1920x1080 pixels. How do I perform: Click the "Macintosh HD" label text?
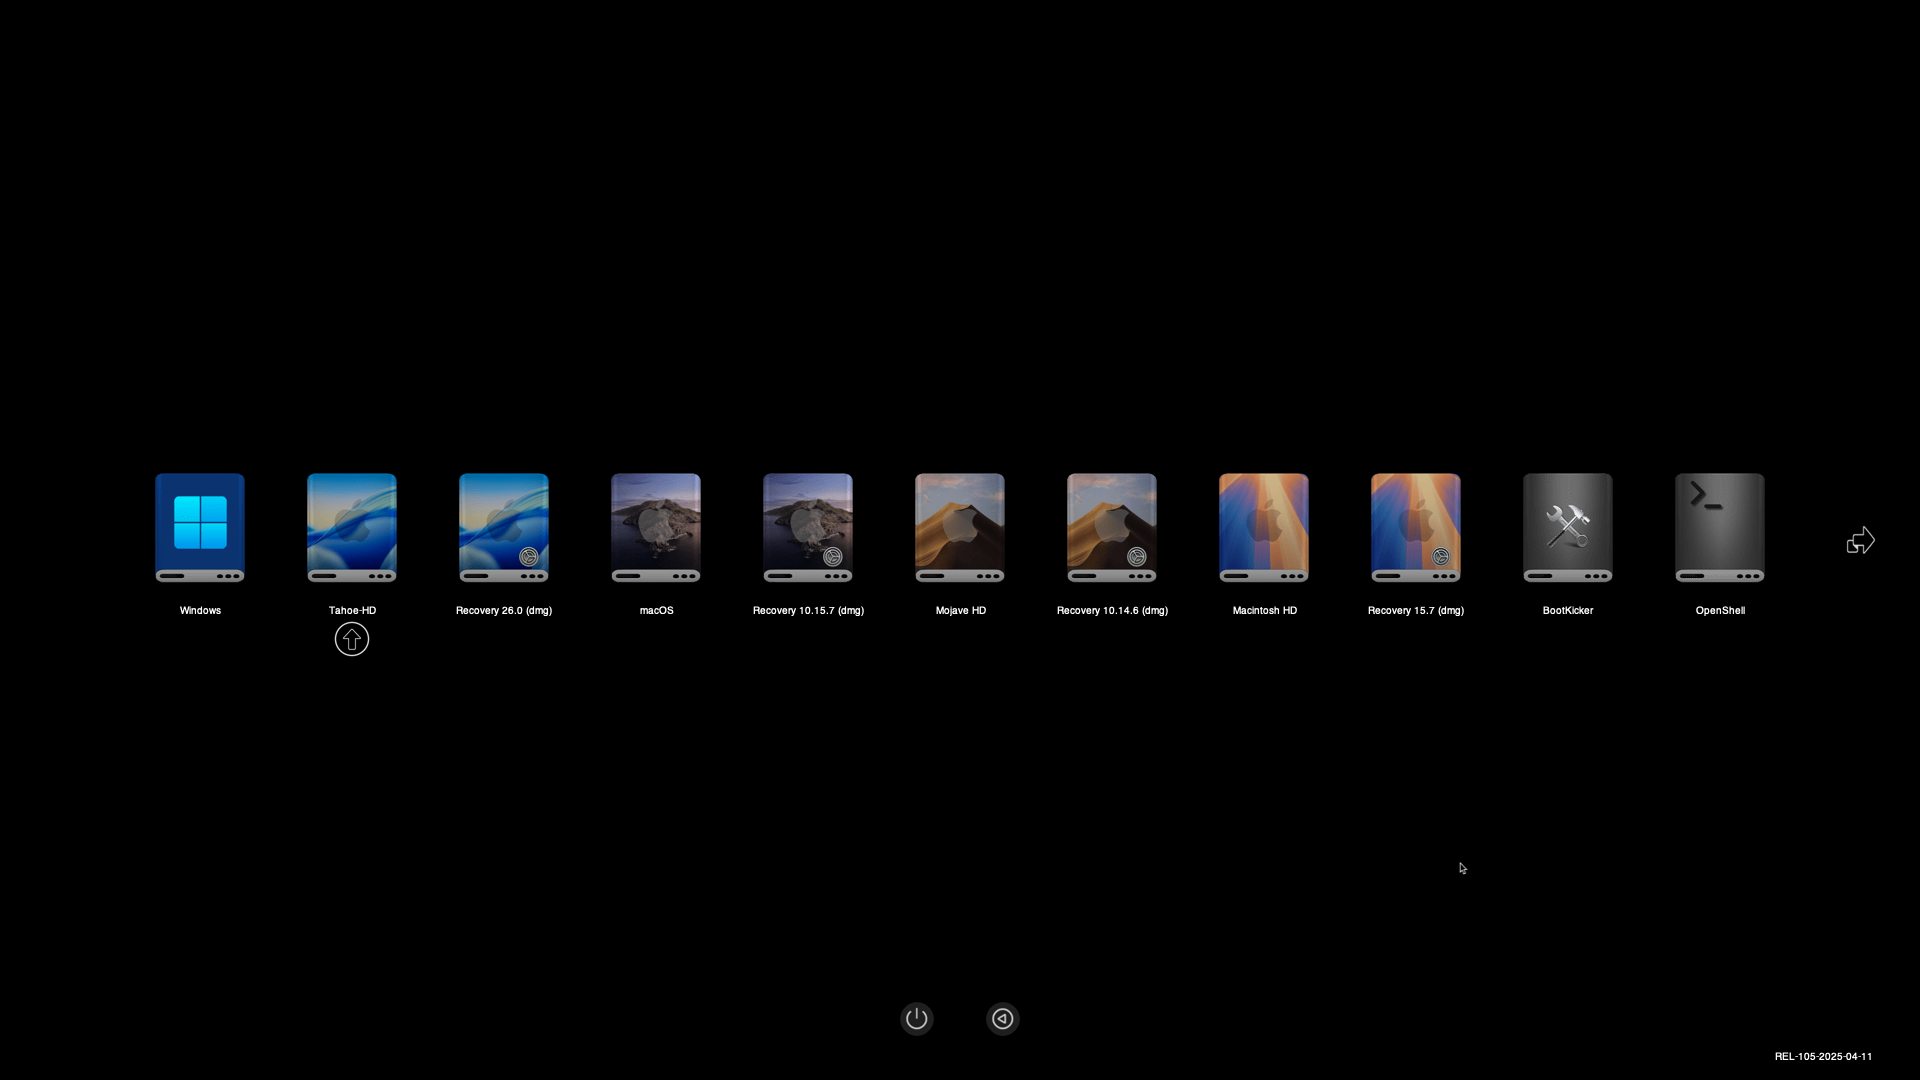(x=1264, y=610)
